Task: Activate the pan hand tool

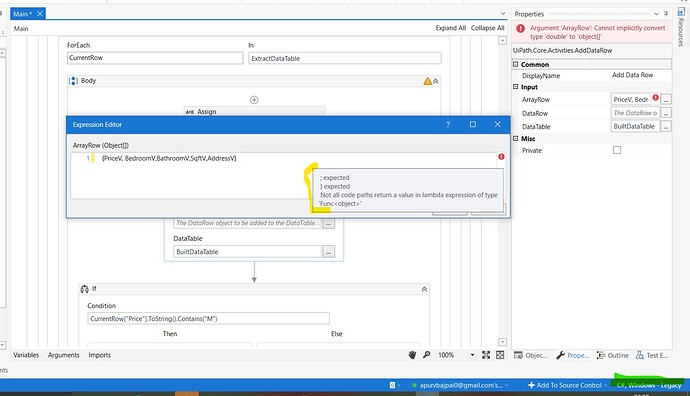Action: 412,355
